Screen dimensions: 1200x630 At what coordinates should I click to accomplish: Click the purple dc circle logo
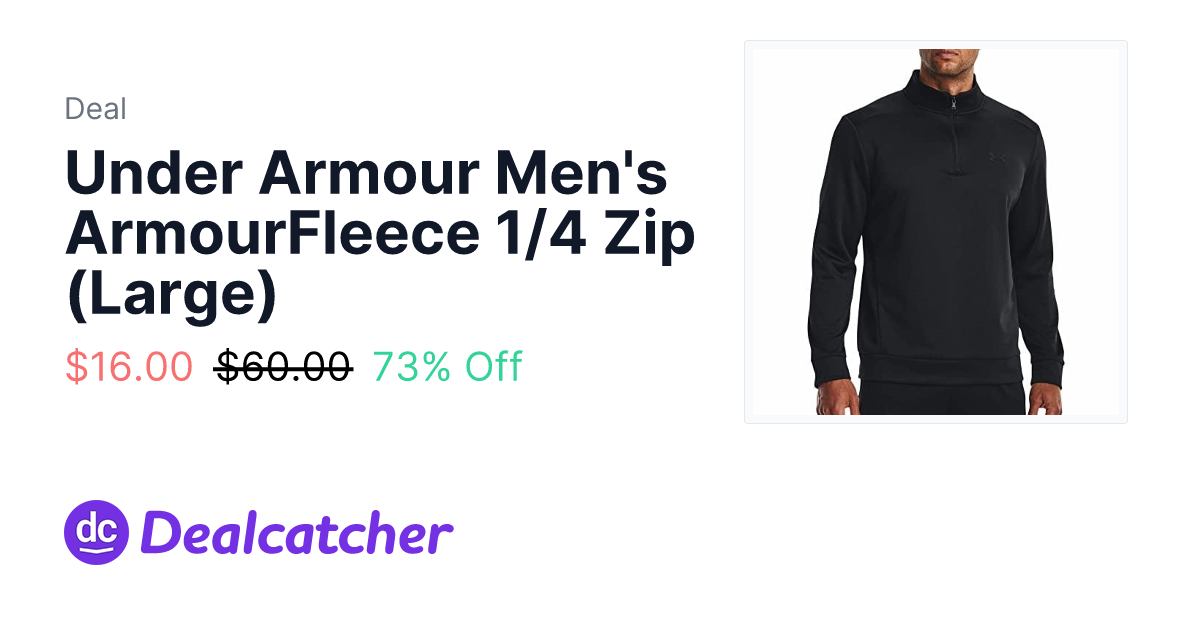(96, 532)
